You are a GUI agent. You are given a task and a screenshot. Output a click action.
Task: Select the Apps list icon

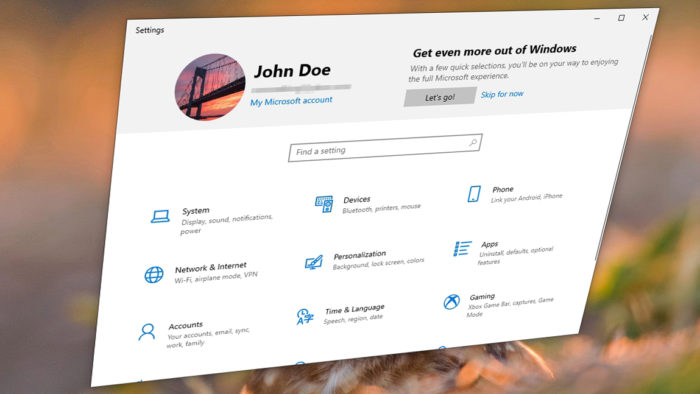coord(462,249)
